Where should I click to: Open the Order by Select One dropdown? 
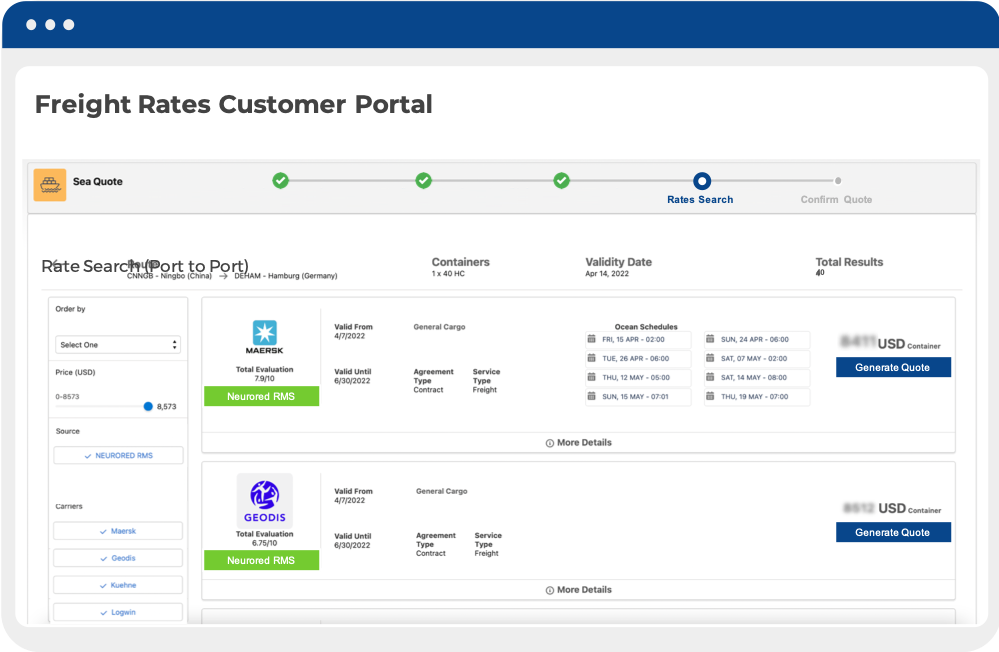pyautogui.click(x=118, y=345)
